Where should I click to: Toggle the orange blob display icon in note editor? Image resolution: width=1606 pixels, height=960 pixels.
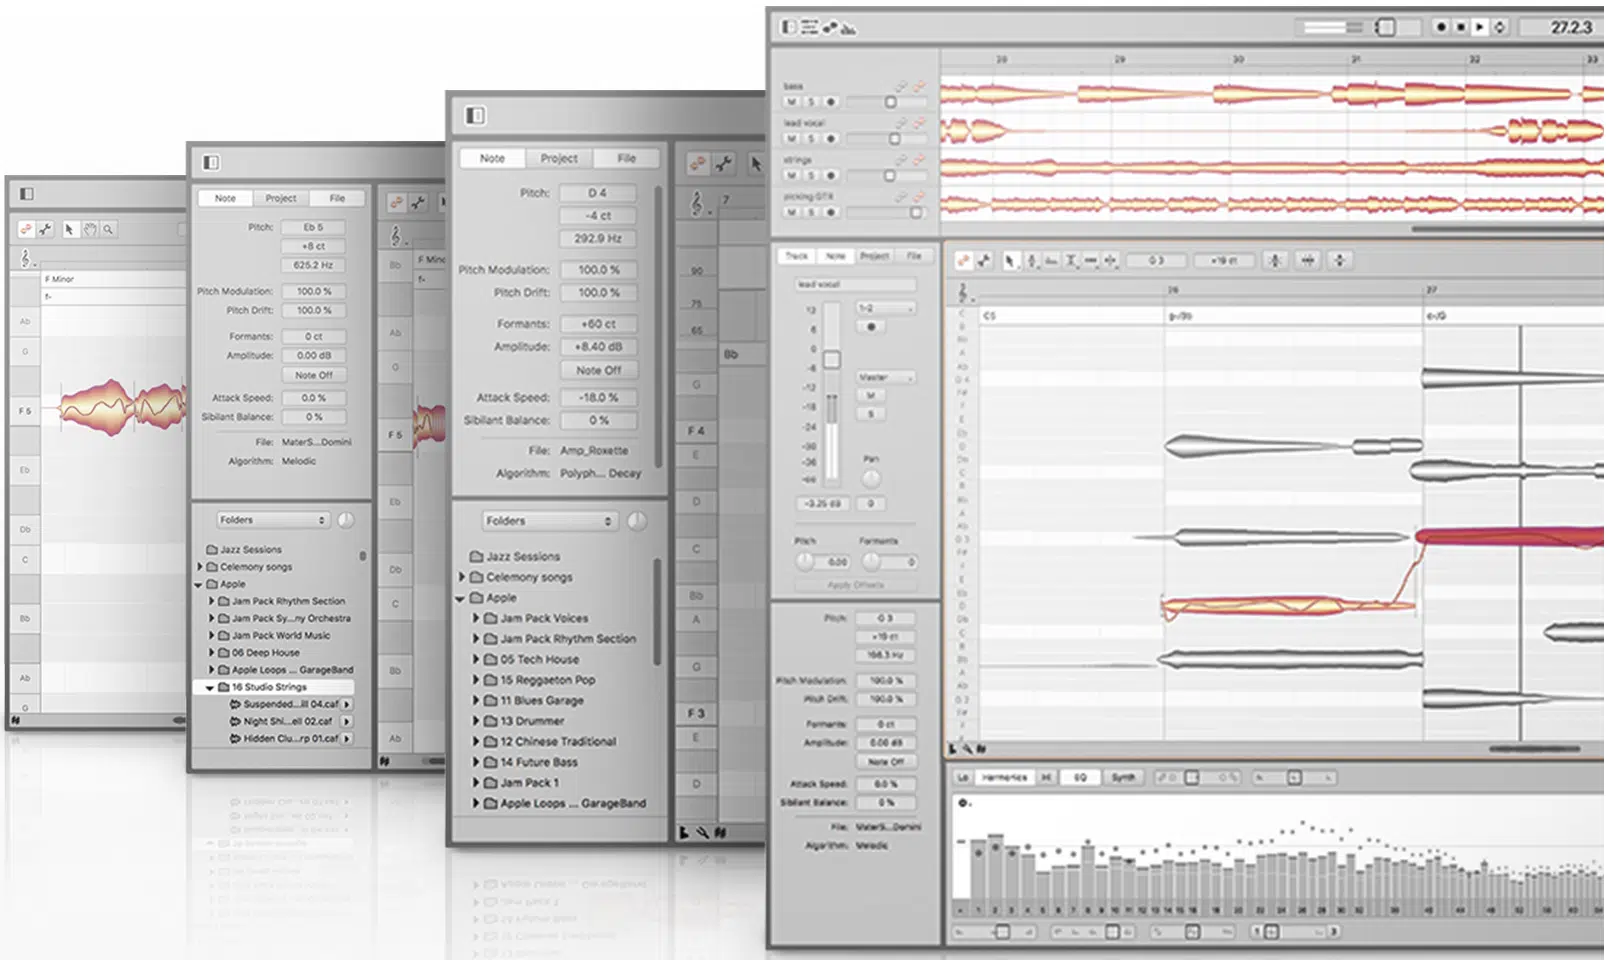[x=963, y=260]
